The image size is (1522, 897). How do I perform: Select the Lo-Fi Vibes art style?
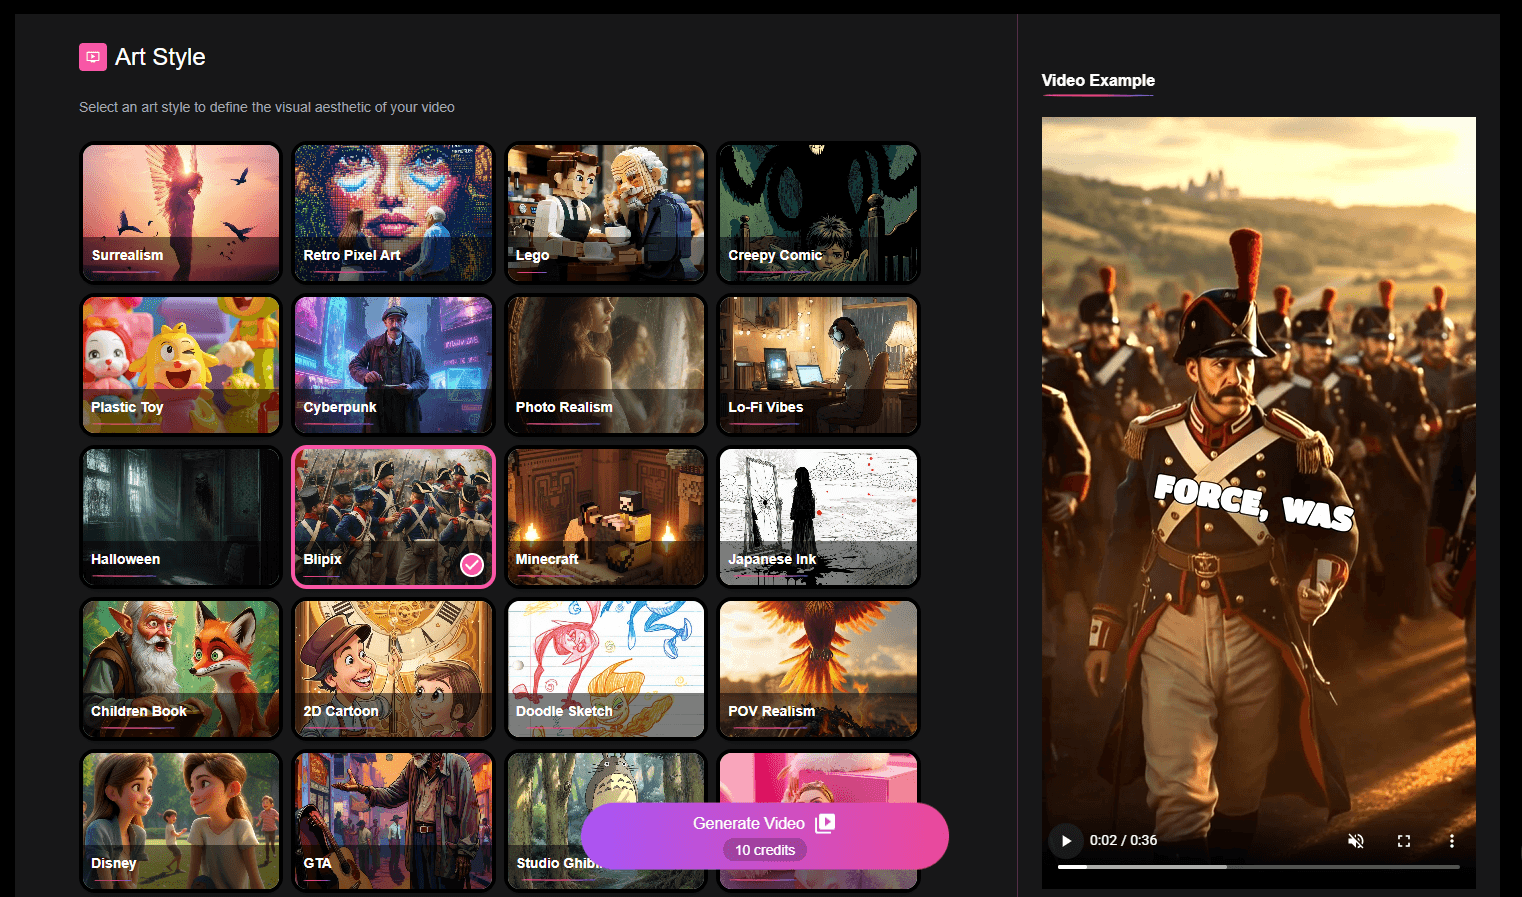[818, 365]
